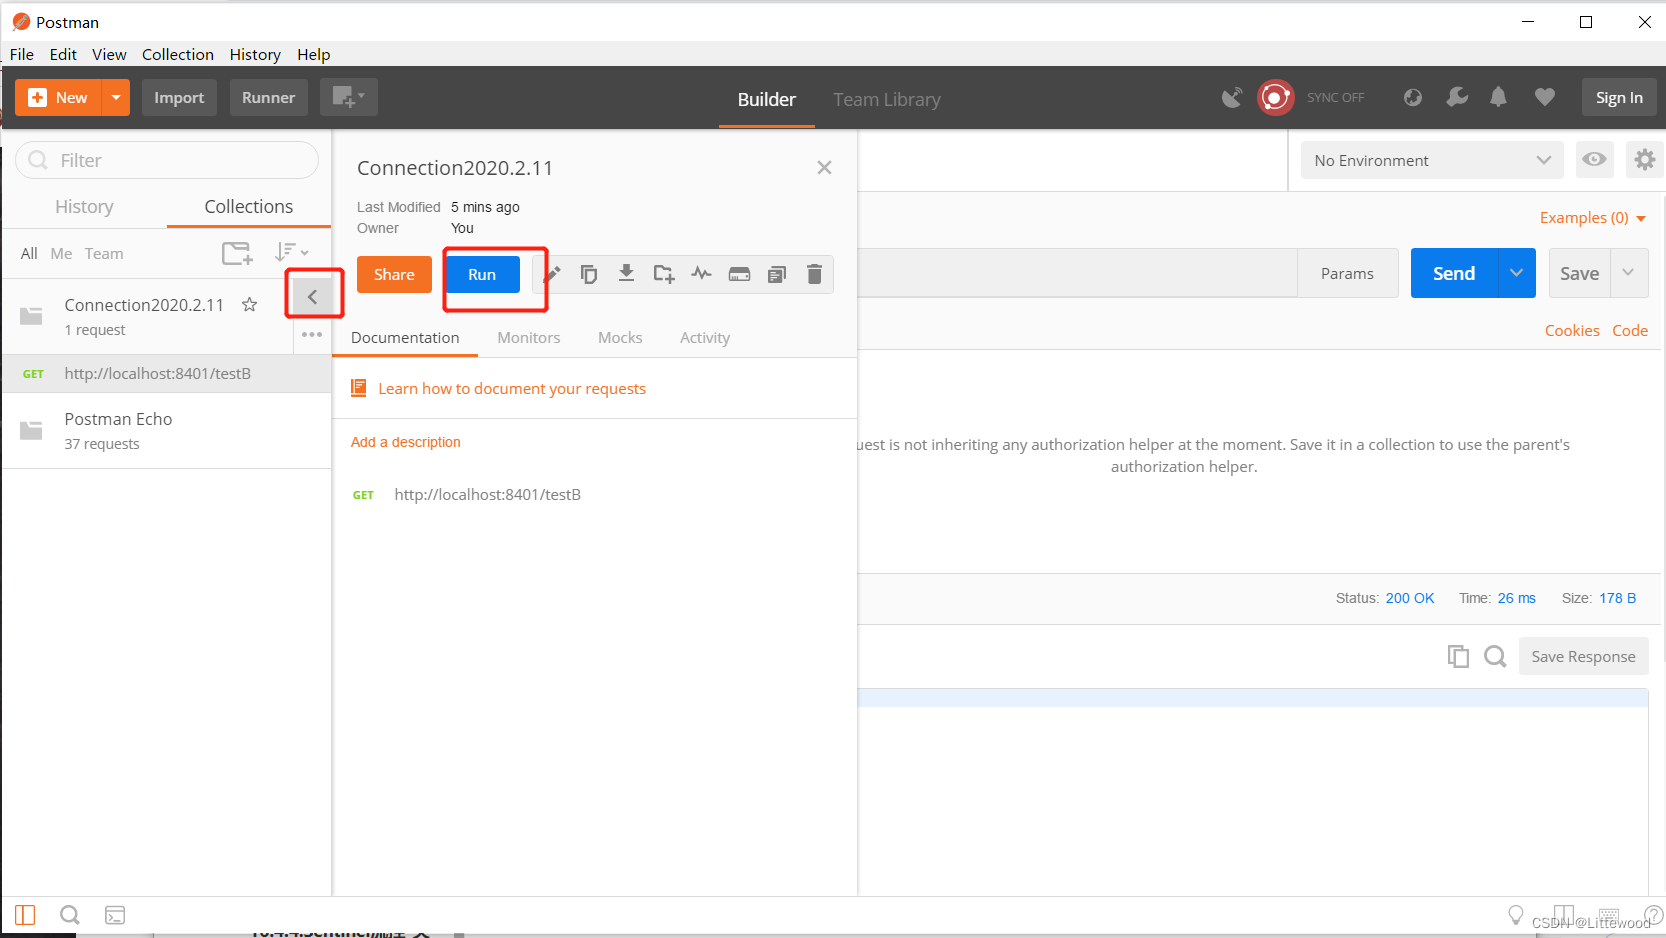Click the download collection icon
Viewport: 1666px width, 938px height.
coord(626,273)
